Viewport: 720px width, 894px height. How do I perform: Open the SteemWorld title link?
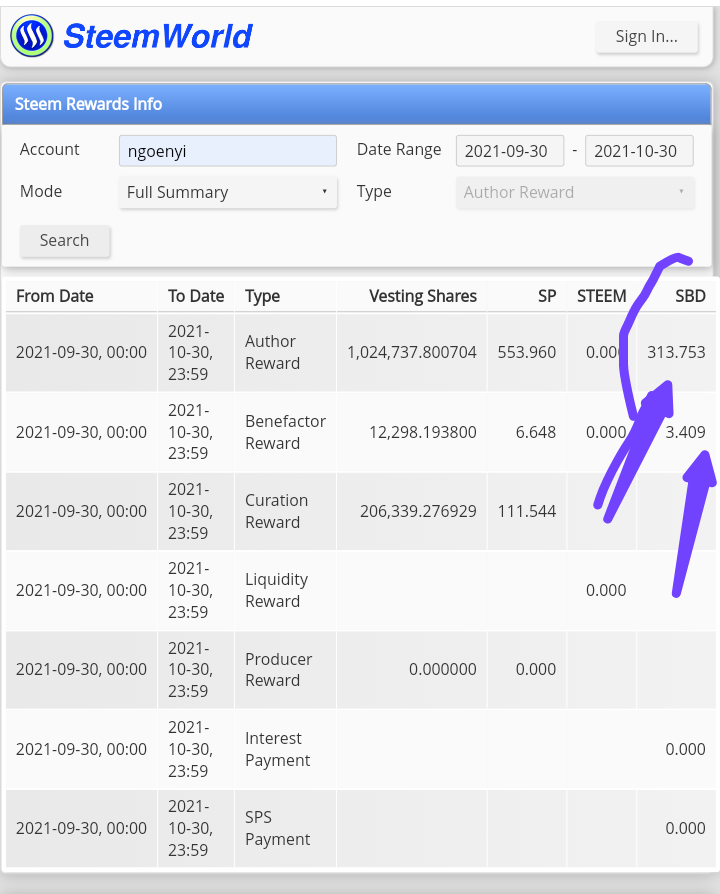(157, 36)
